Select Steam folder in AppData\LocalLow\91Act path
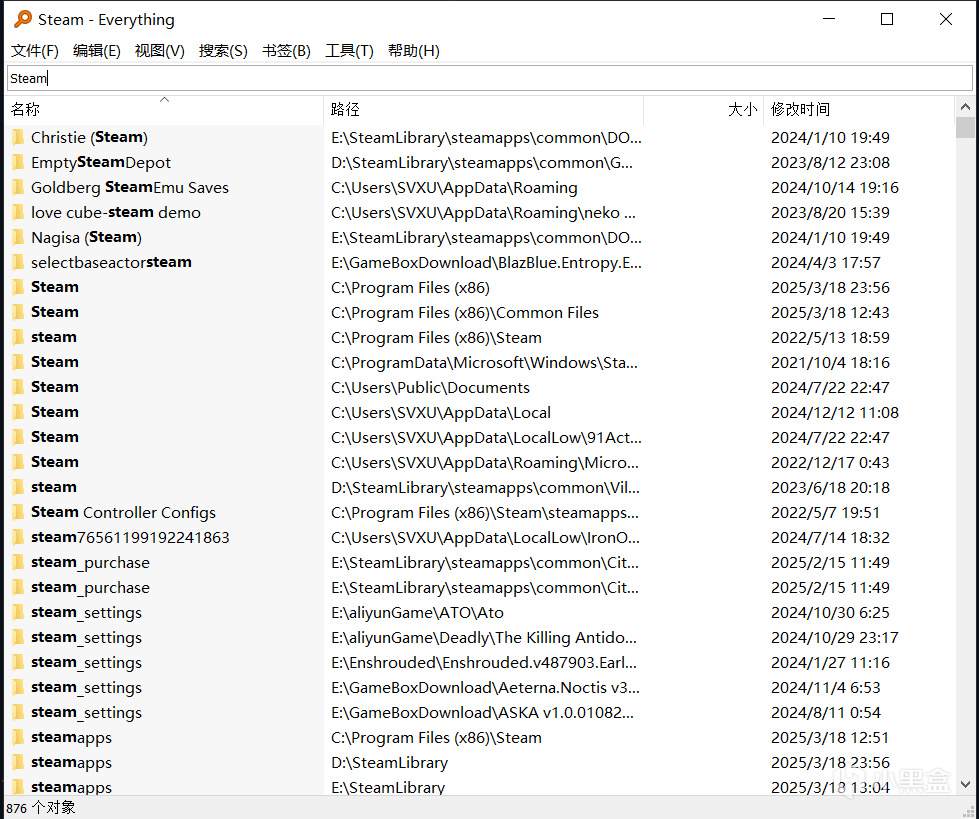This screenshot has height=819, width=979. [55, 437]
